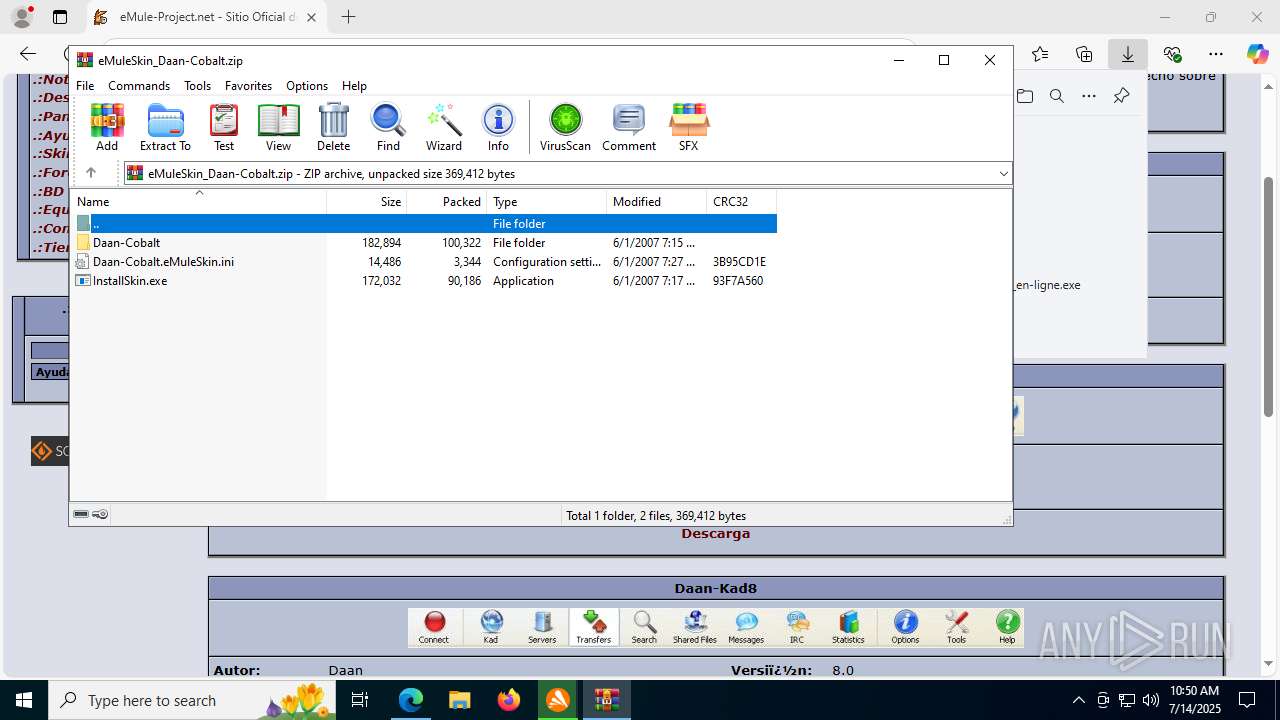Open browser favorites star icon
The width and height of the screenshot is (1280, 720).
click(1040, 54)
